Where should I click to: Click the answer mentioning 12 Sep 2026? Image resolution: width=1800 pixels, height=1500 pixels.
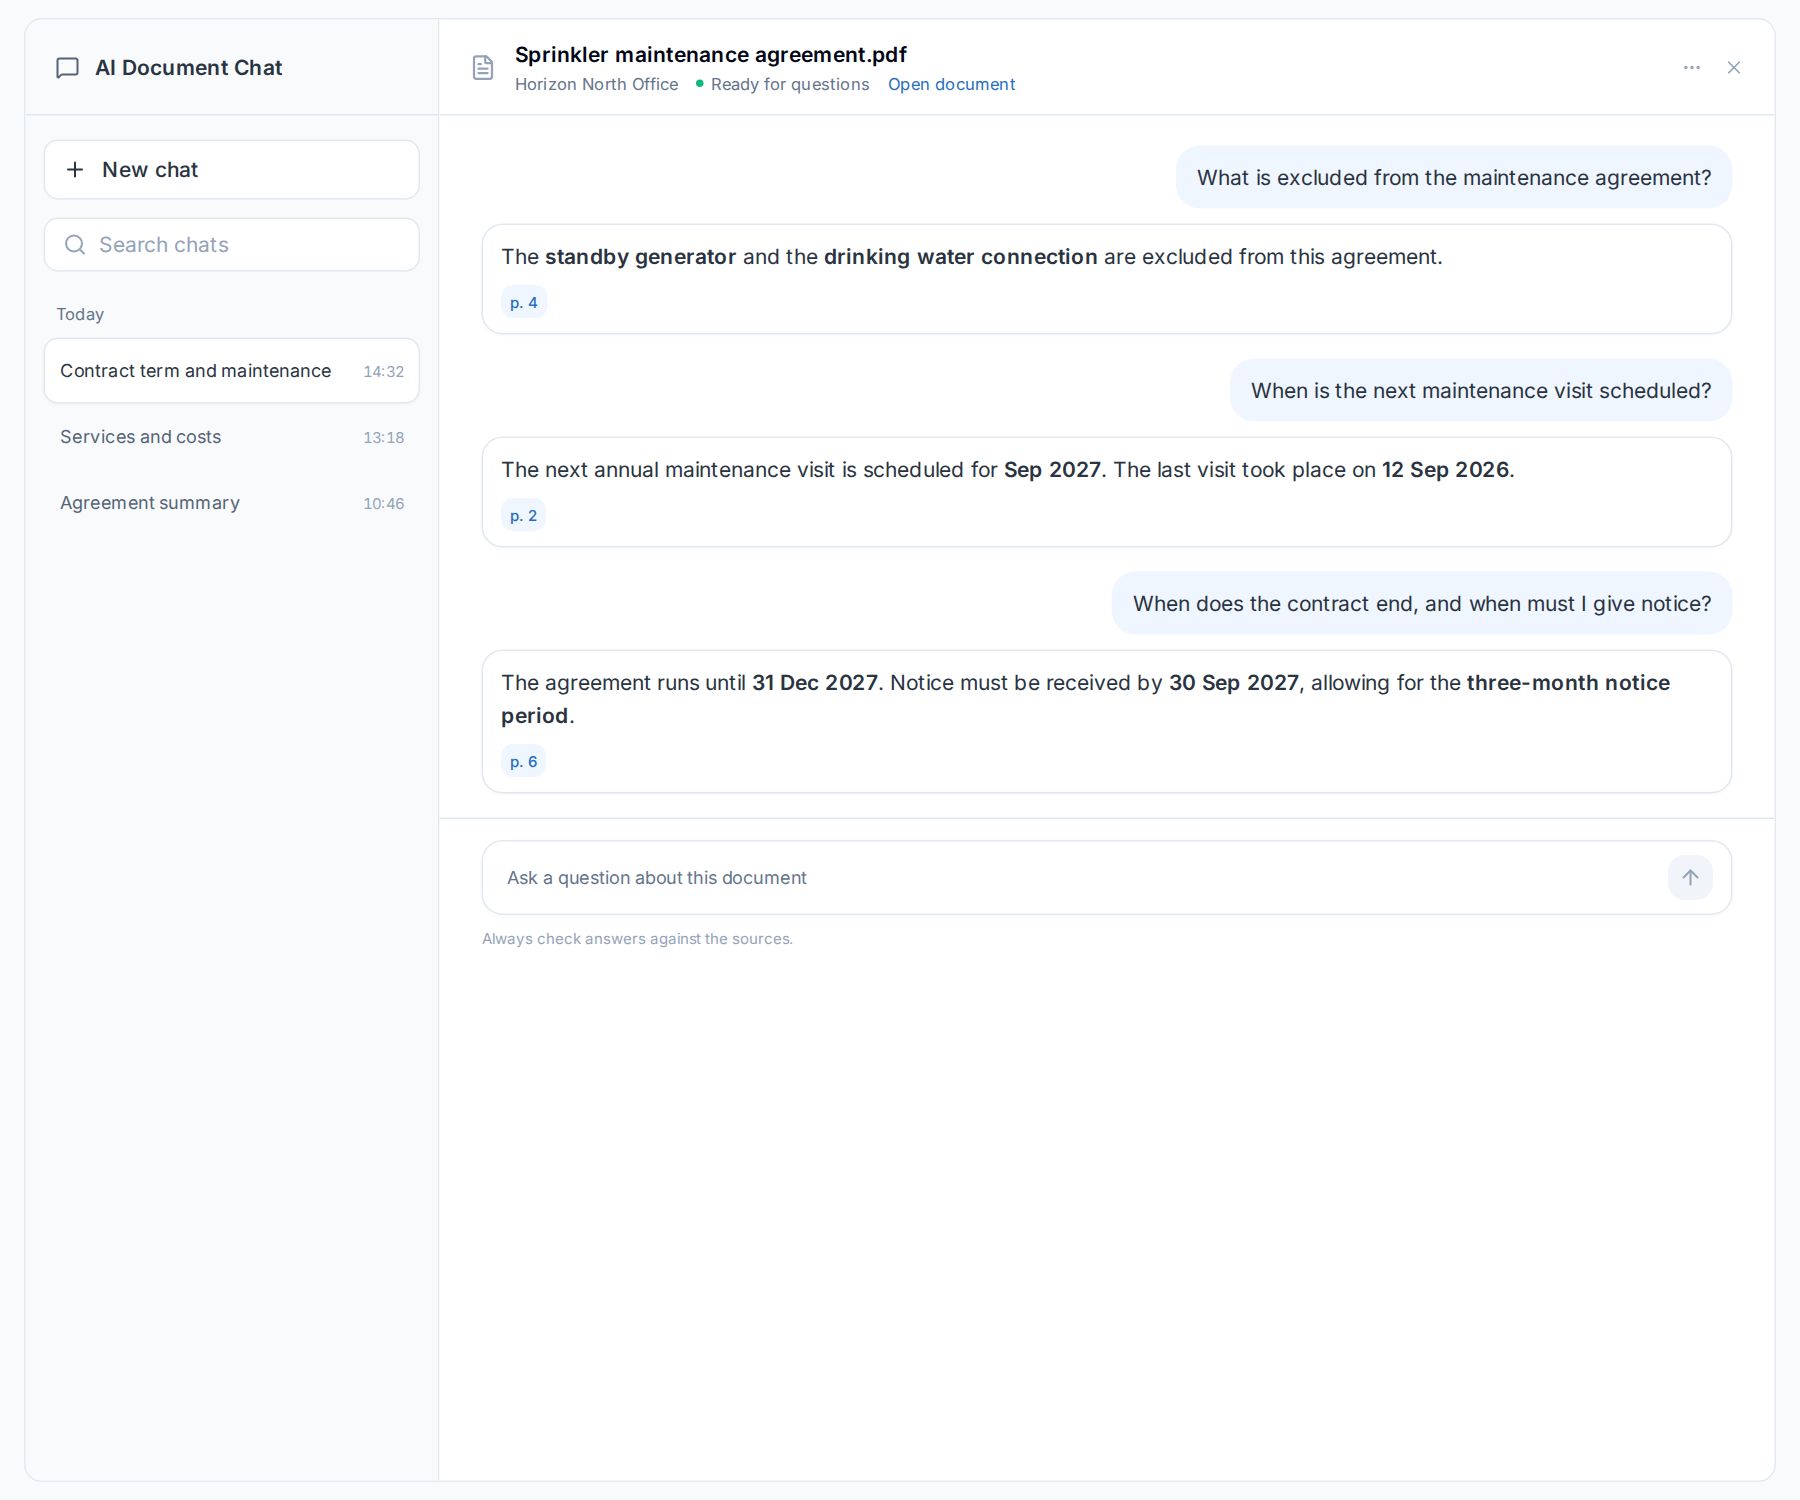(x=1106, y=492)
